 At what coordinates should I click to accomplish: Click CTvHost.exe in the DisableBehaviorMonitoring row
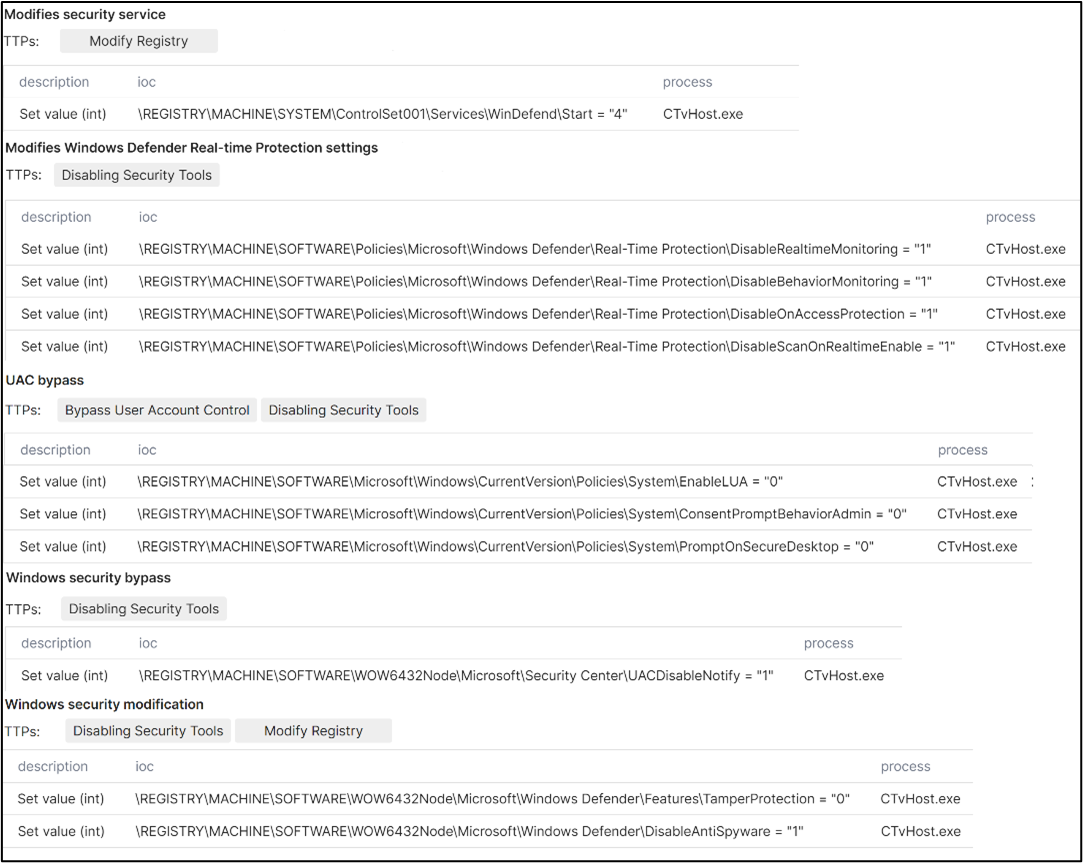[x=1026, y=281]
